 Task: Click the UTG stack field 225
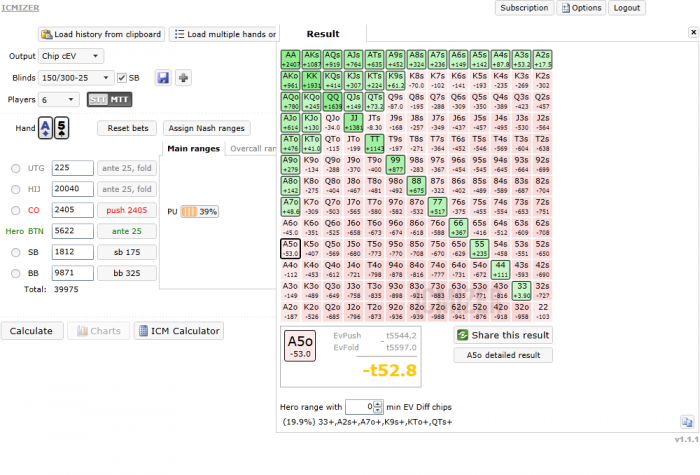click(x=72, y=168)
